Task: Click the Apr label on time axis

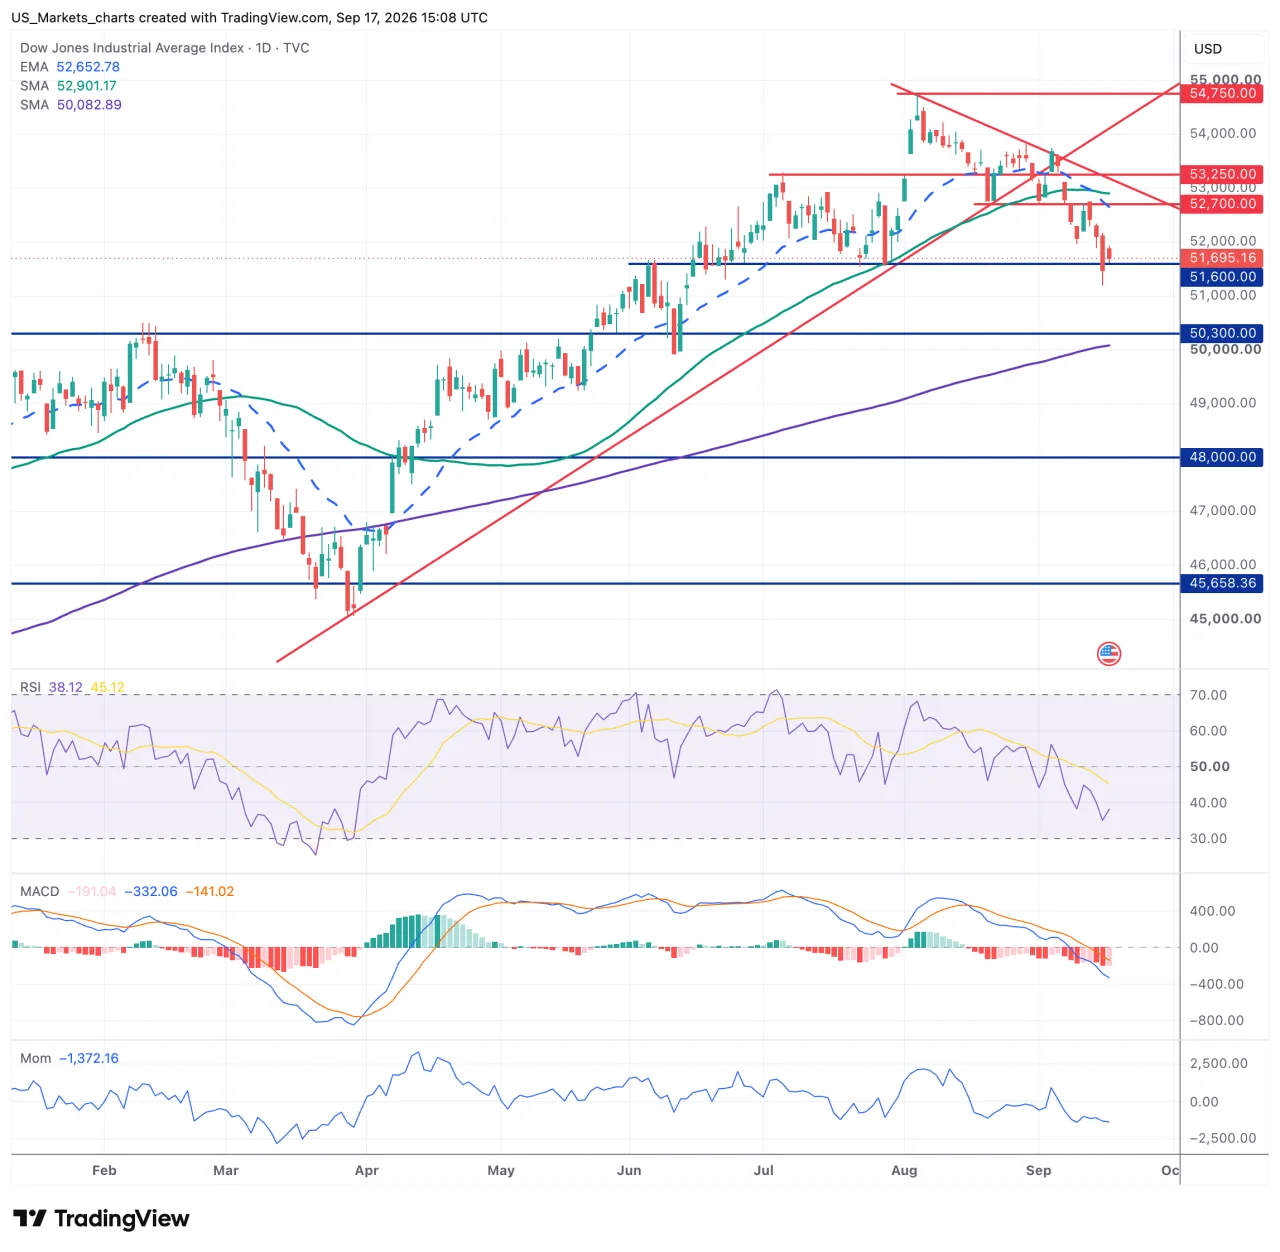Action: [367, 1171]
